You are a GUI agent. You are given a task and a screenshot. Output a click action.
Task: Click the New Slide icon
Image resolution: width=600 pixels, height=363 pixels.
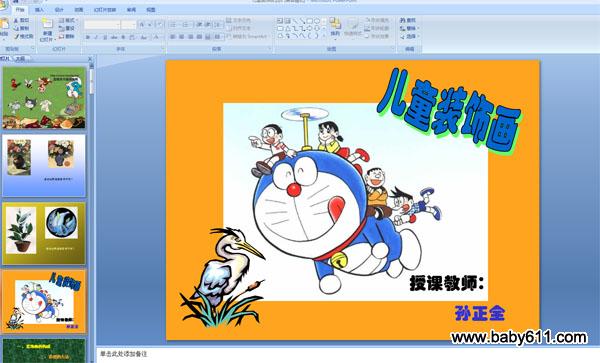pos(47,24)
